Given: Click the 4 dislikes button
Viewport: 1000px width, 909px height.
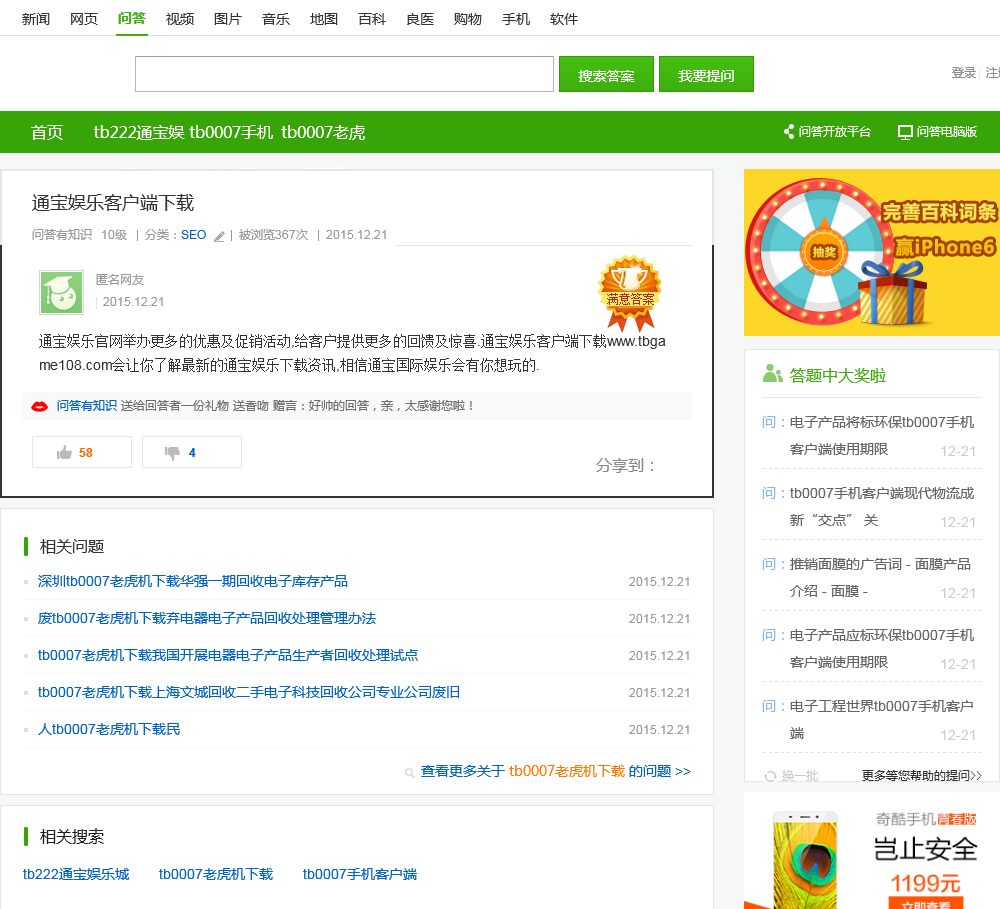Looking at the screenshot, I should [191, 452].
